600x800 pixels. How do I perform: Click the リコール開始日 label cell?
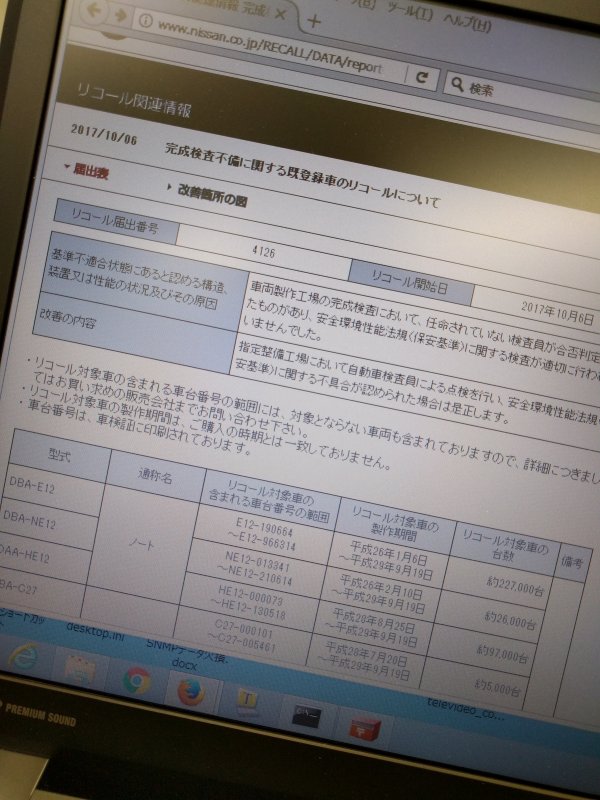pos(412,283)
